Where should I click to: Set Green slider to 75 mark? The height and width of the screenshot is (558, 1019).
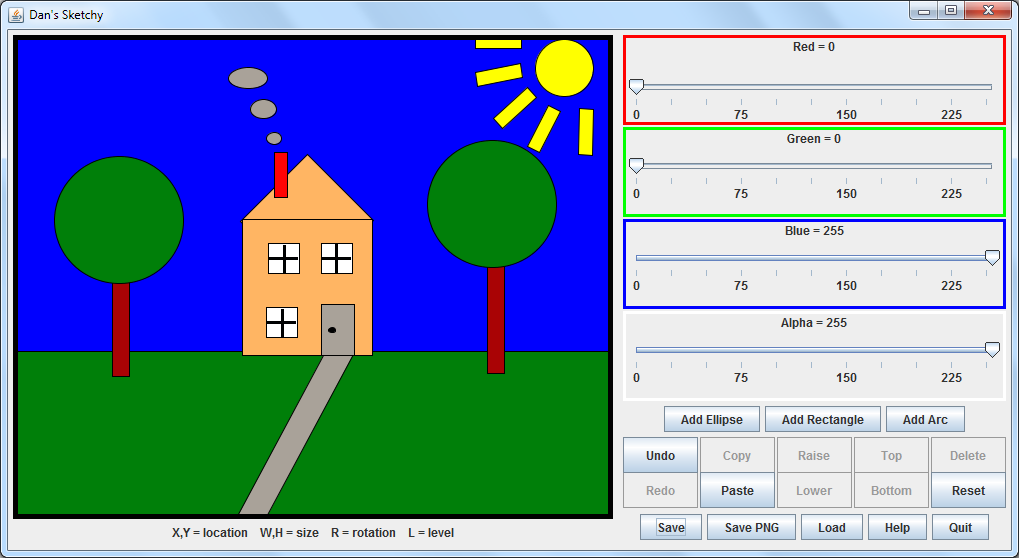(x=741, y=166)
